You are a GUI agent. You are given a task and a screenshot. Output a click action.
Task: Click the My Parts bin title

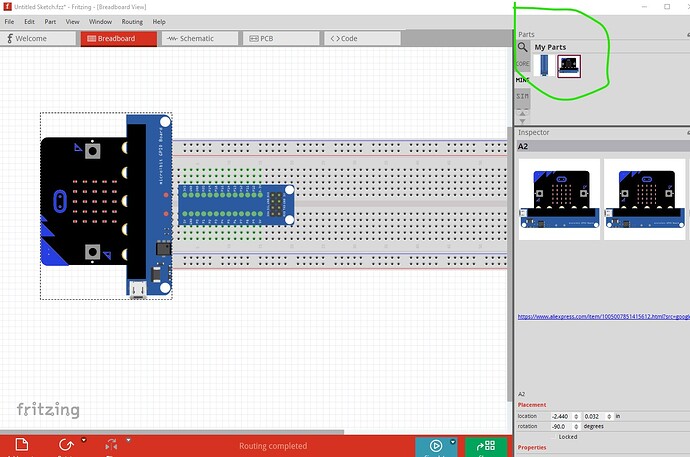pos(550,47)
